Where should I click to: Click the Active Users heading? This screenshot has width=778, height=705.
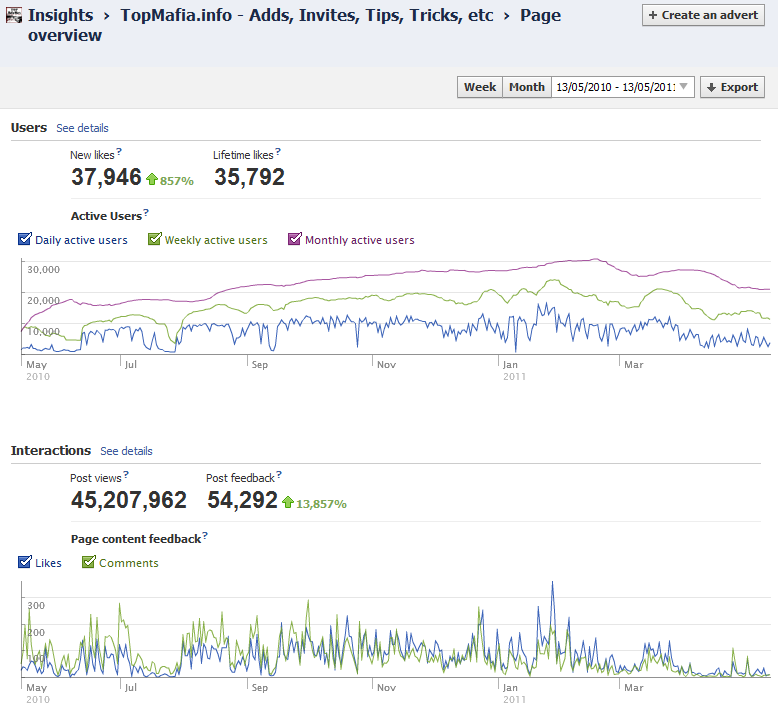(x=106, y=216)
